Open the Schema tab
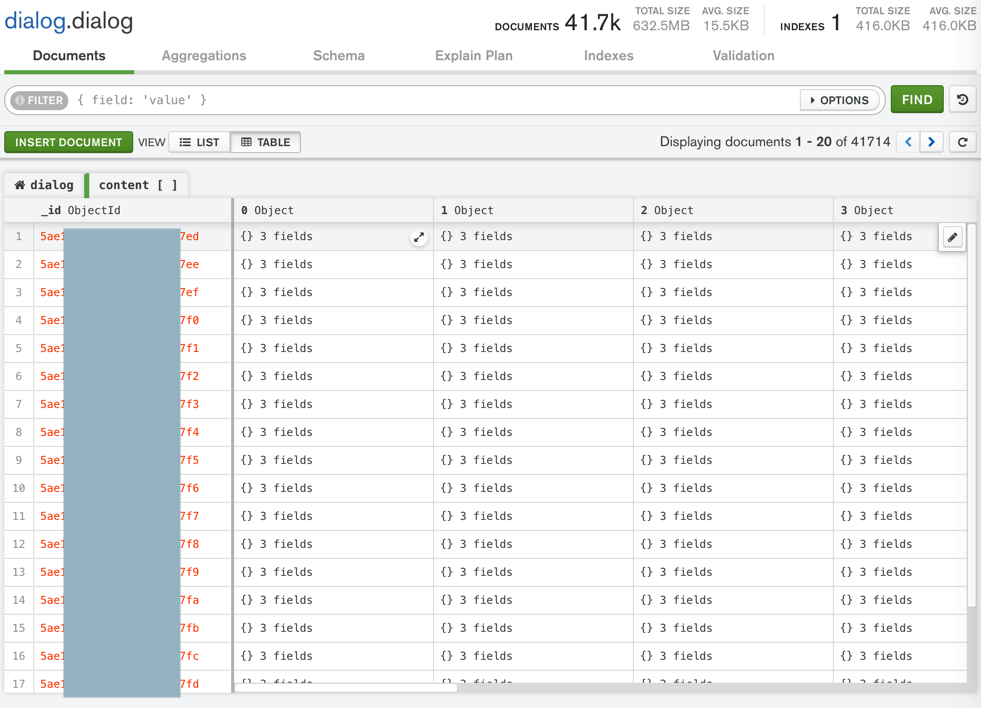981x708 pixels. tap(338, 56)
